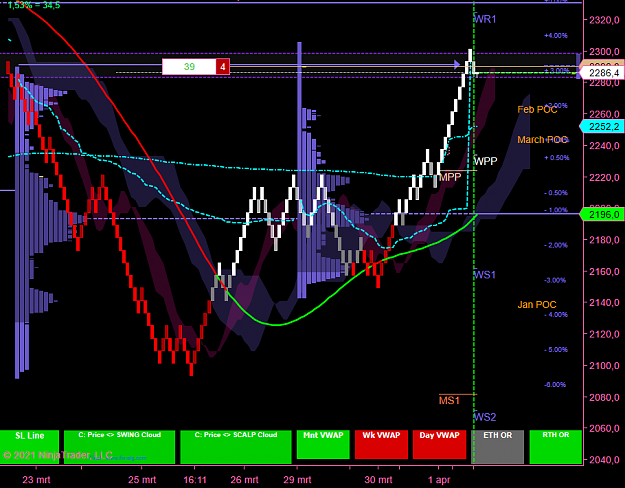
Task: Click the 2040,0 price axis label
Action: 604,460
